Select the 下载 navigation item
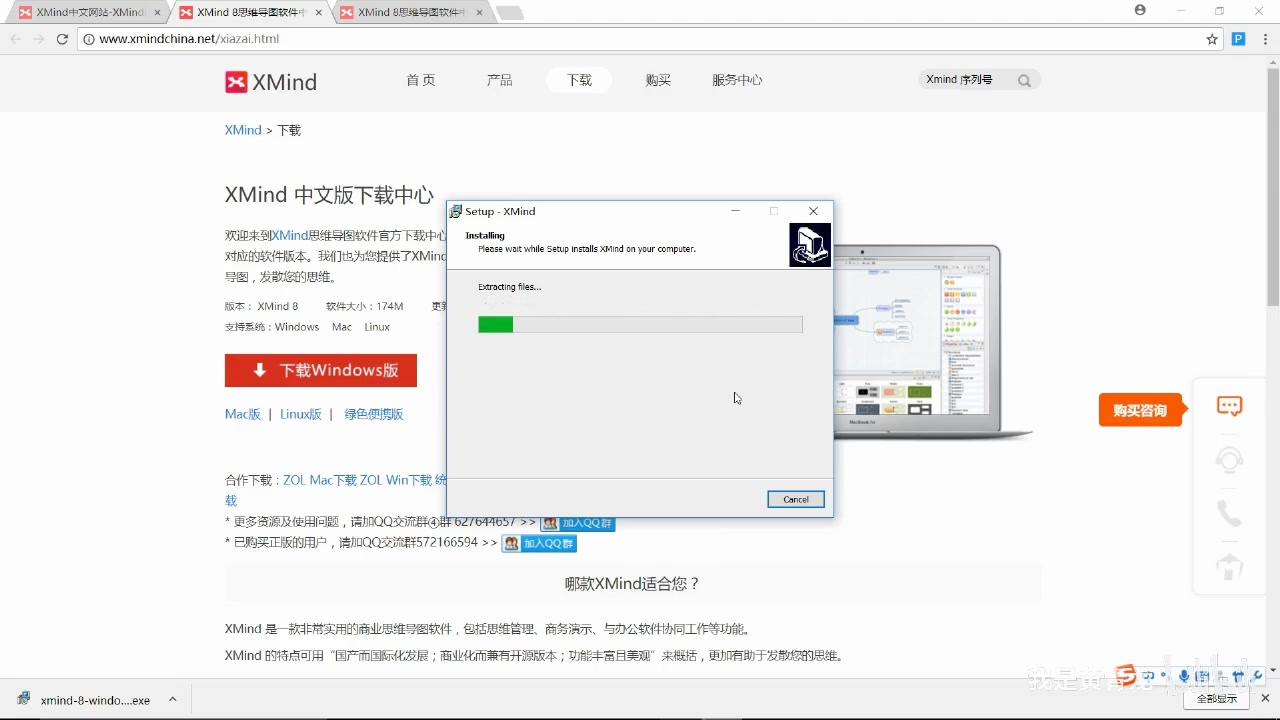The height and width of the screenshot is (720, 1280). pyautogui.click(x=579, y=80)
